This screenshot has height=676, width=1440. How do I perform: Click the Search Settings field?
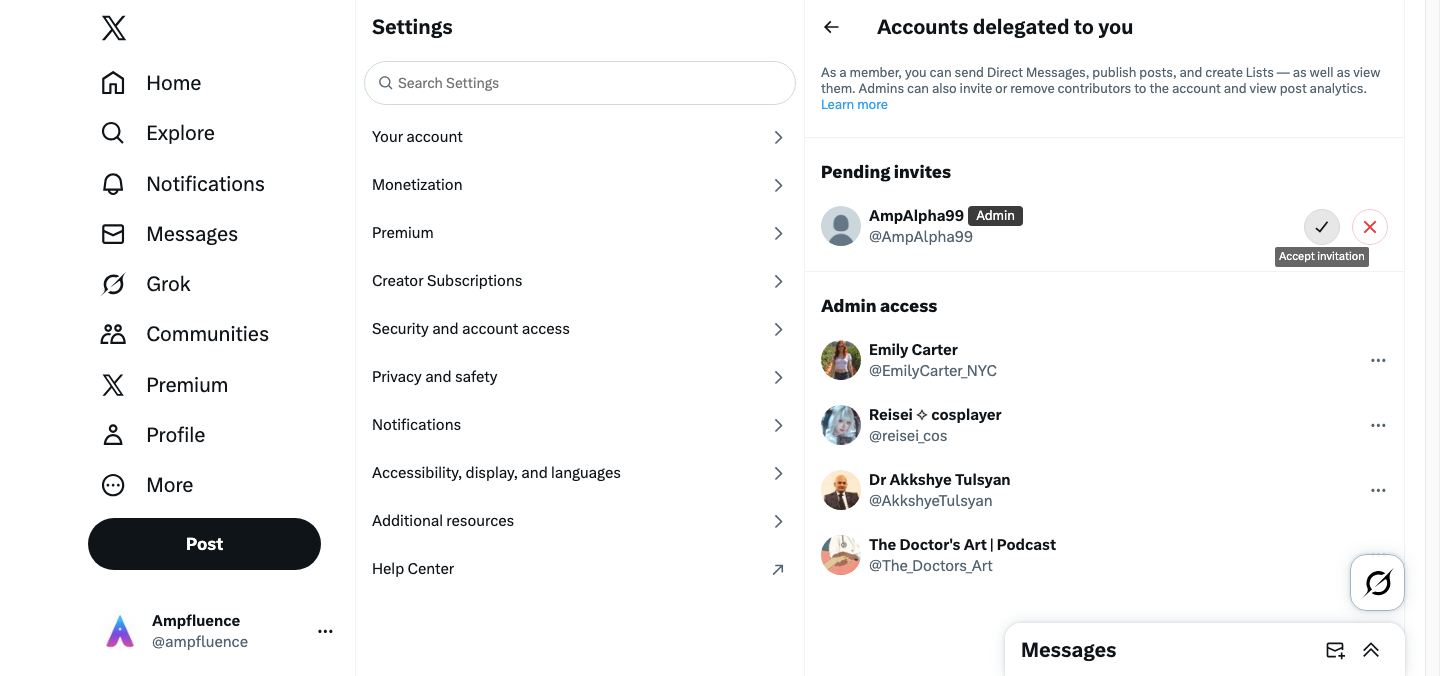(x=580, y=83)
